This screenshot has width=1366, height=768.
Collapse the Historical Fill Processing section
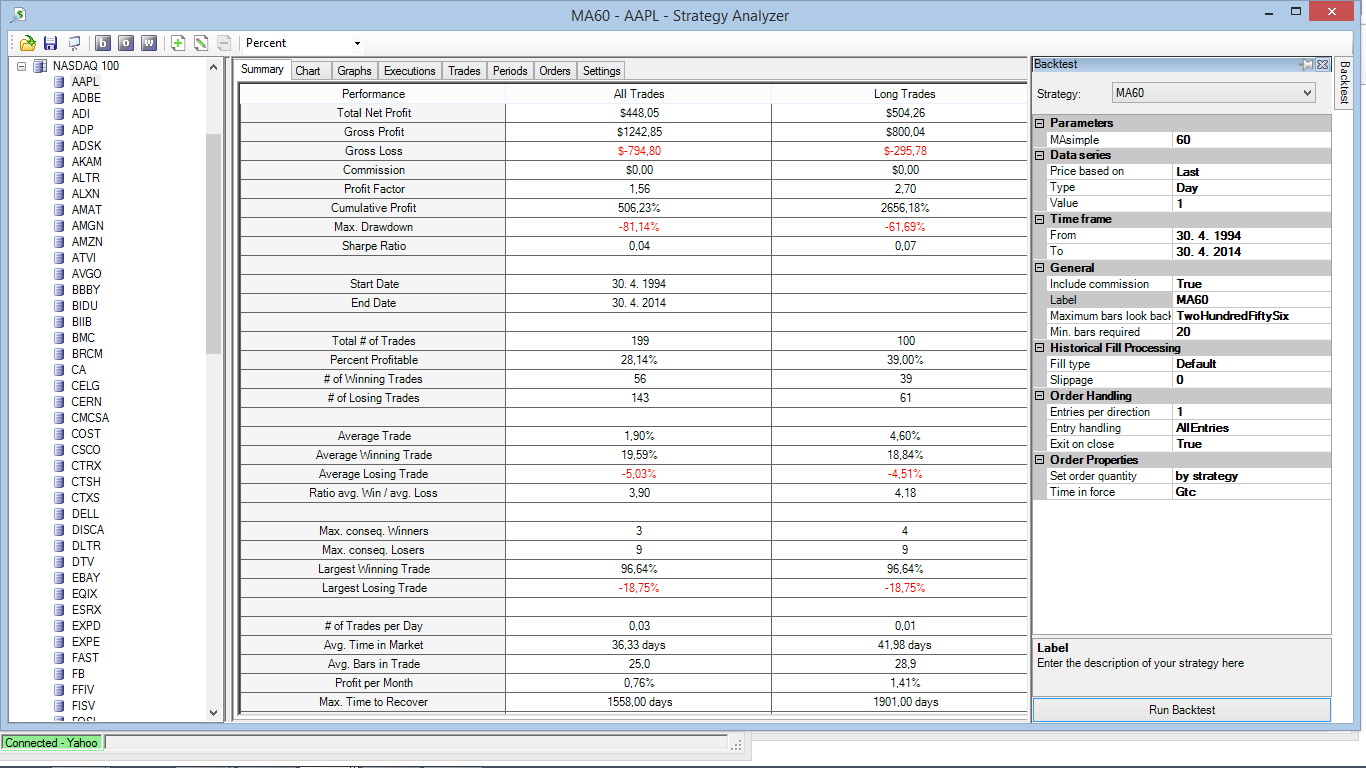(x=1040, y=348)
